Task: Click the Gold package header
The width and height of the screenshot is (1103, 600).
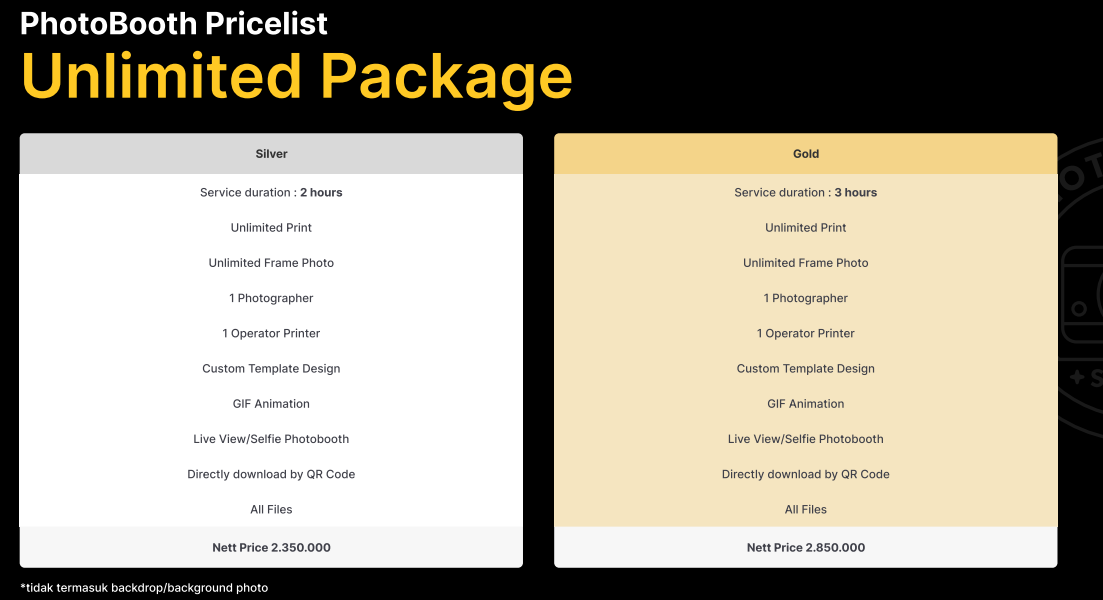Action: click(805, 153)
